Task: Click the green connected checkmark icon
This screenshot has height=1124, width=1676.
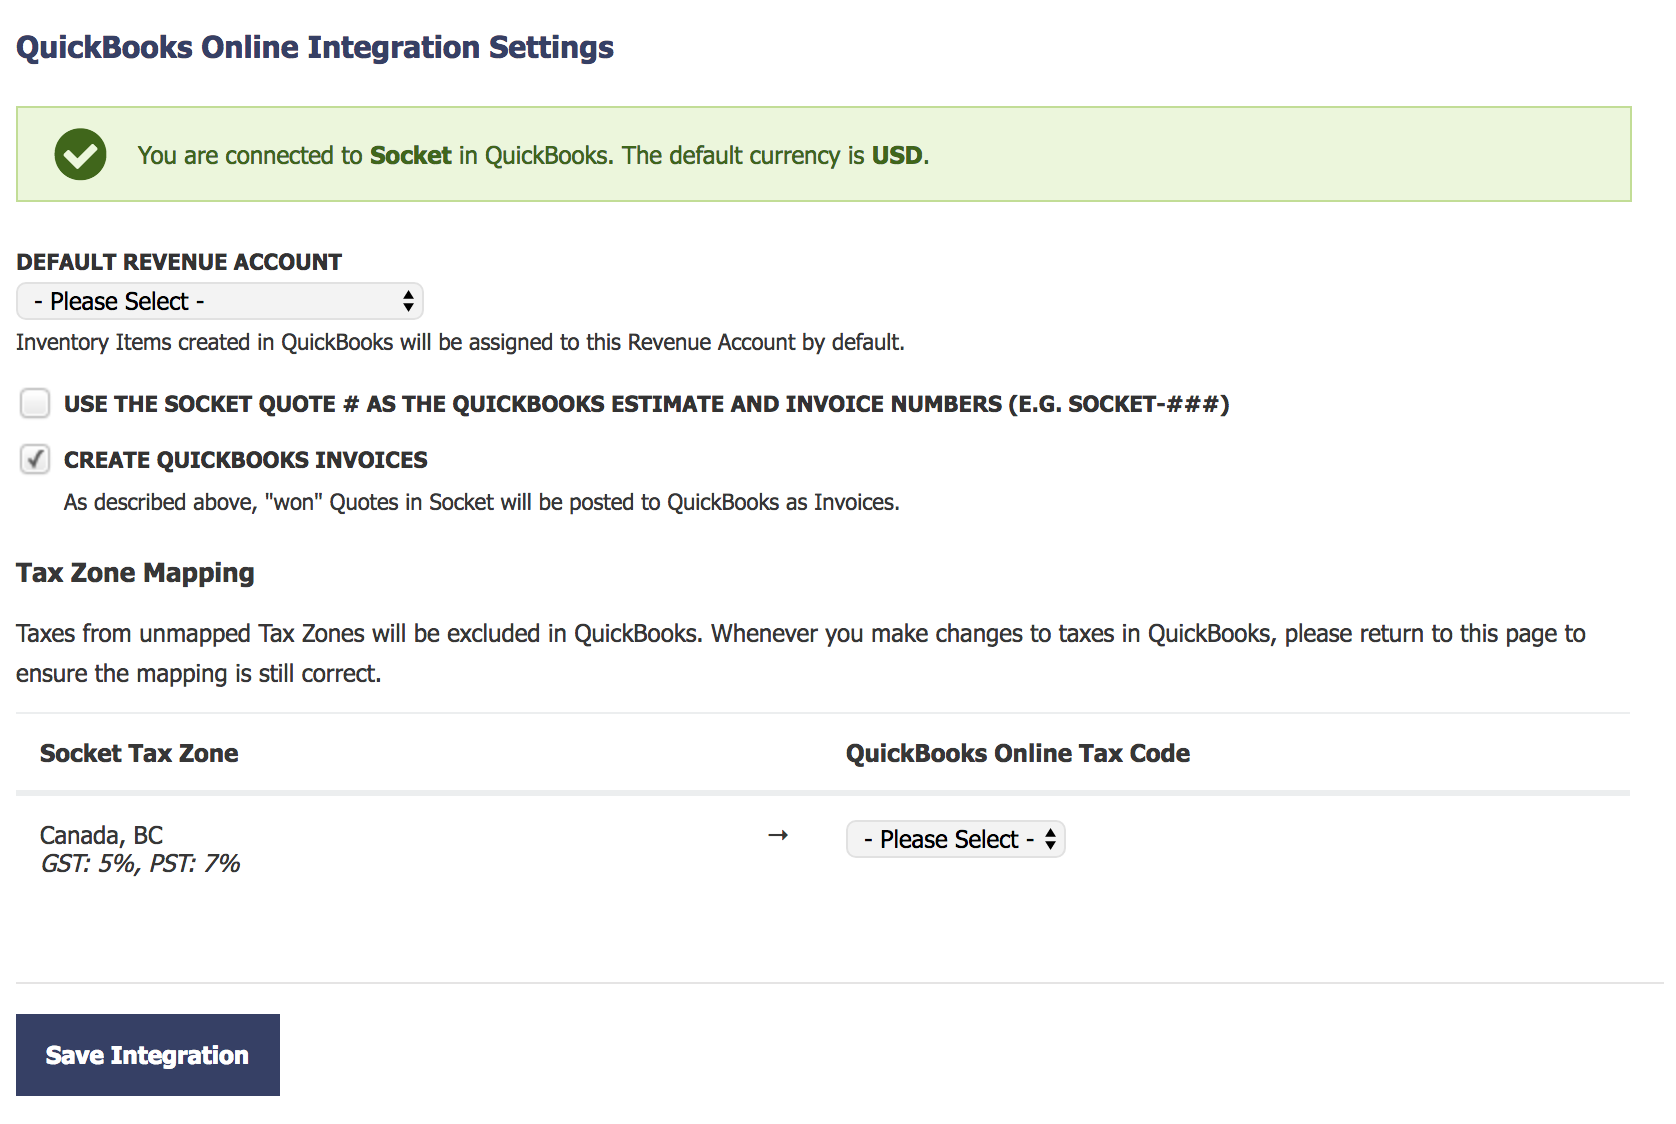Action: click(80, 154)
